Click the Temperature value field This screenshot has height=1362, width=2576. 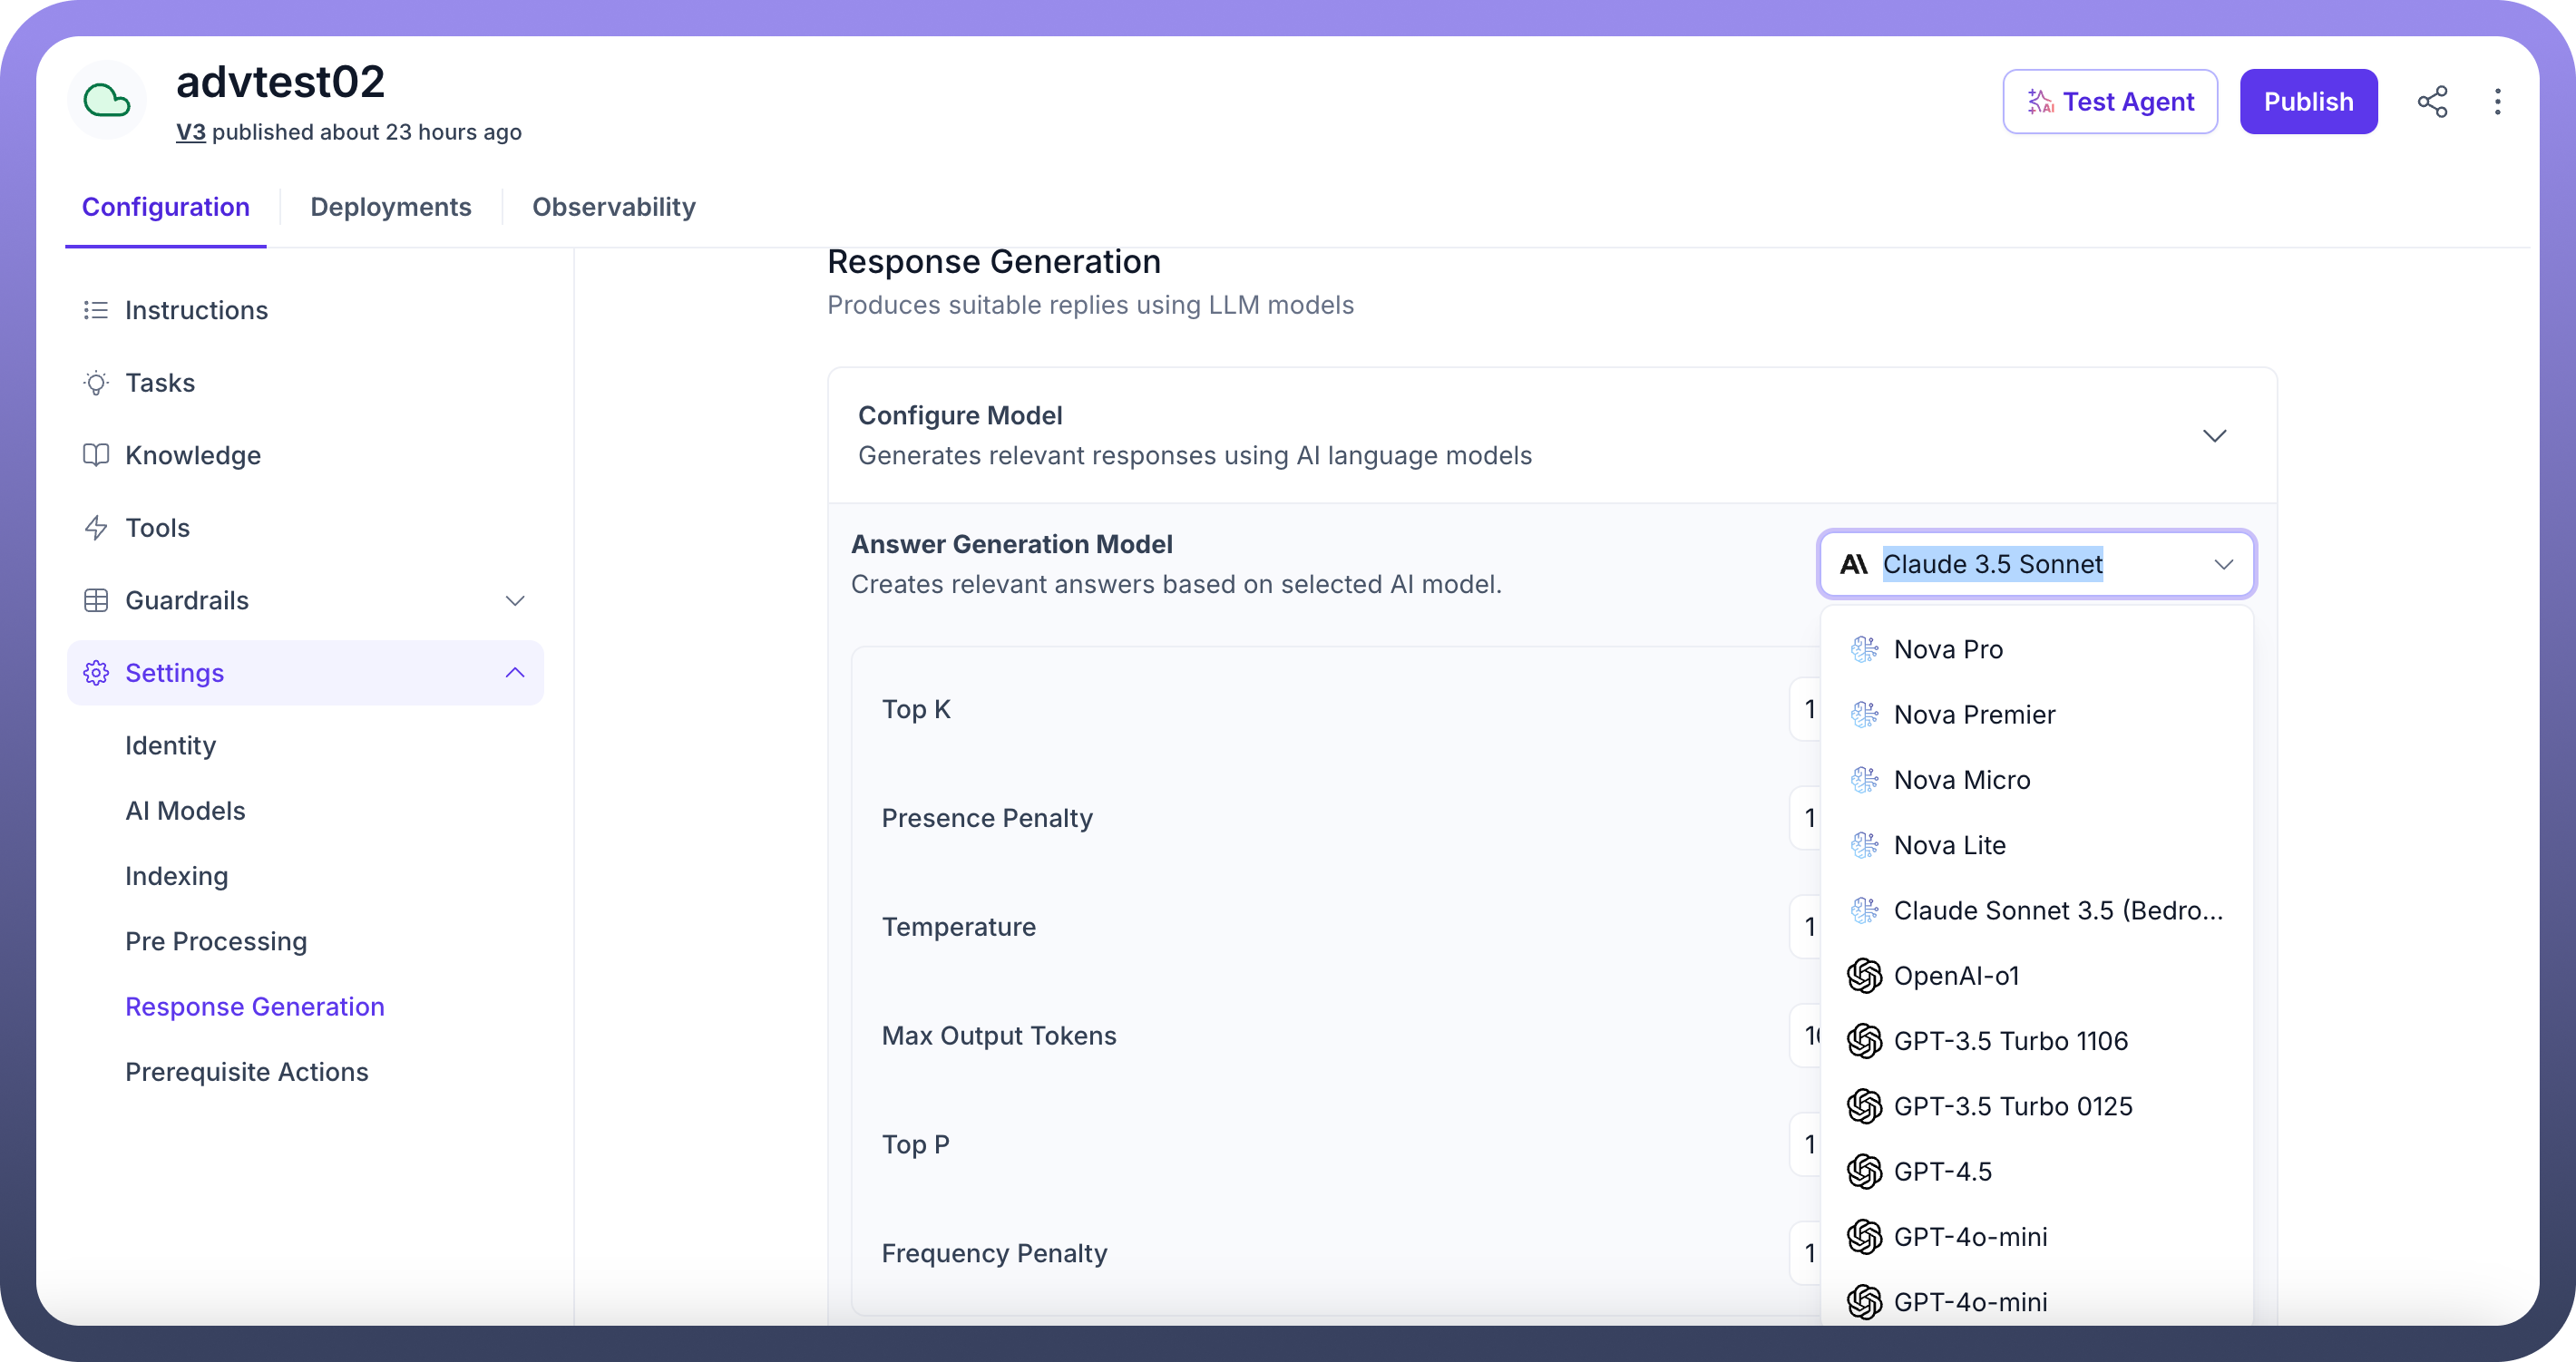click(1806, 927)
